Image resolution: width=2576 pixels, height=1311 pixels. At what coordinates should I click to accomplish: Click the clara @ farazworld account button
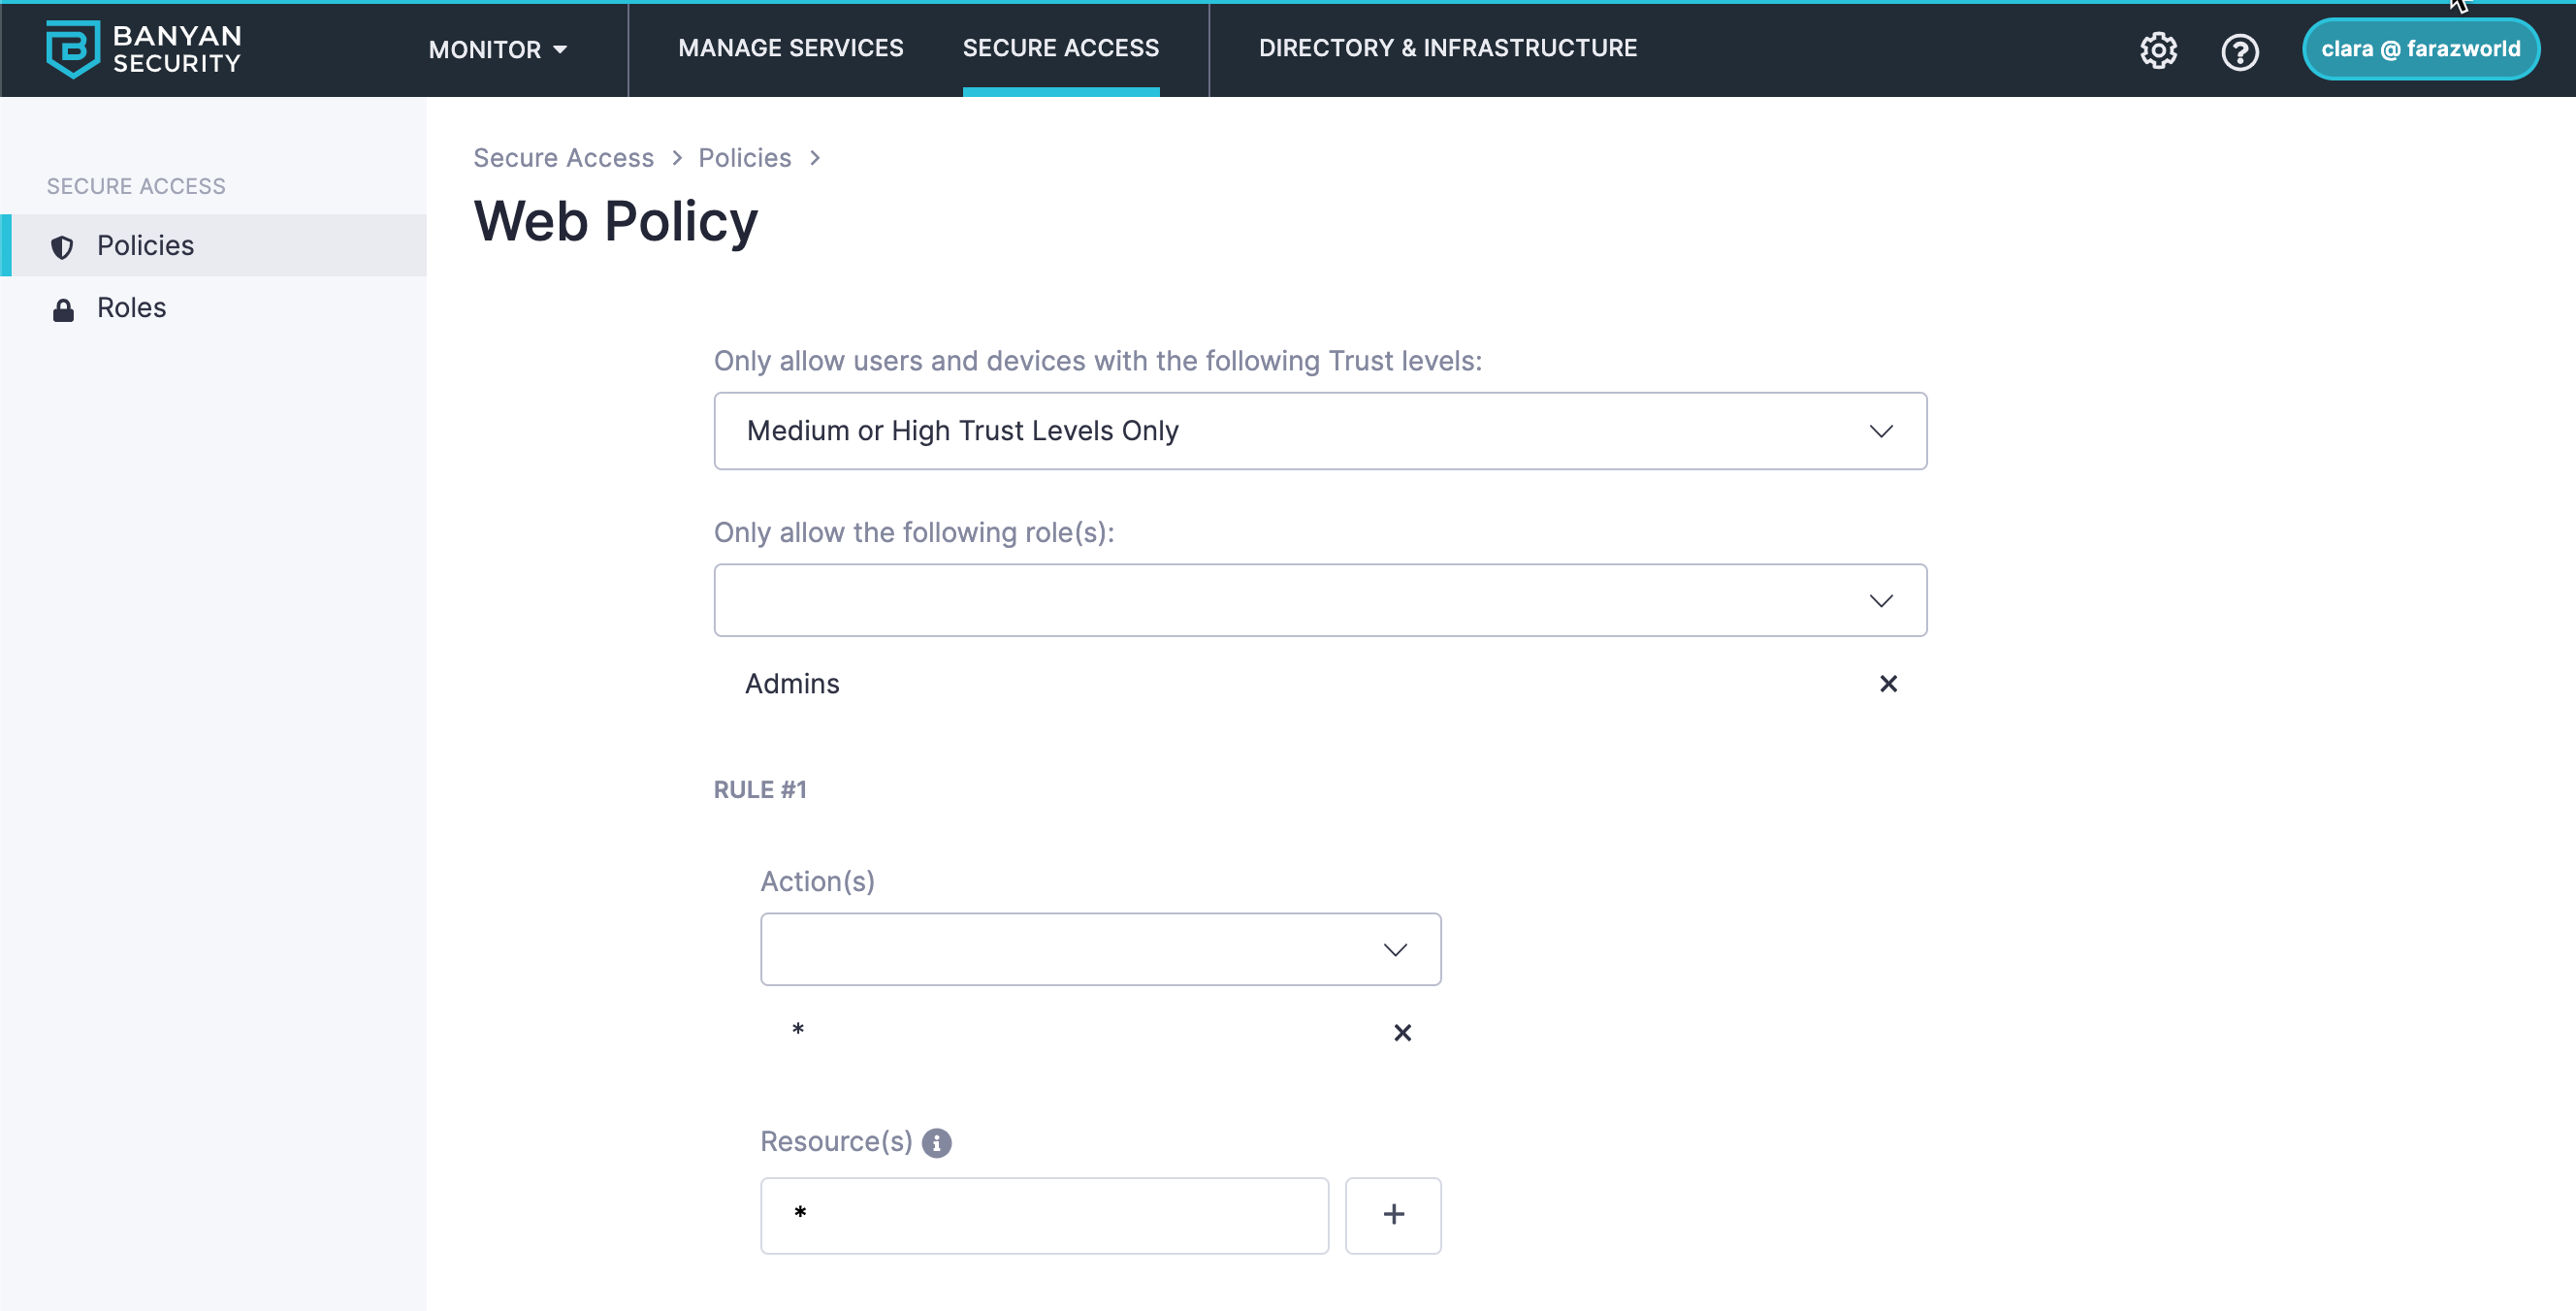[x=2419, y=49]
